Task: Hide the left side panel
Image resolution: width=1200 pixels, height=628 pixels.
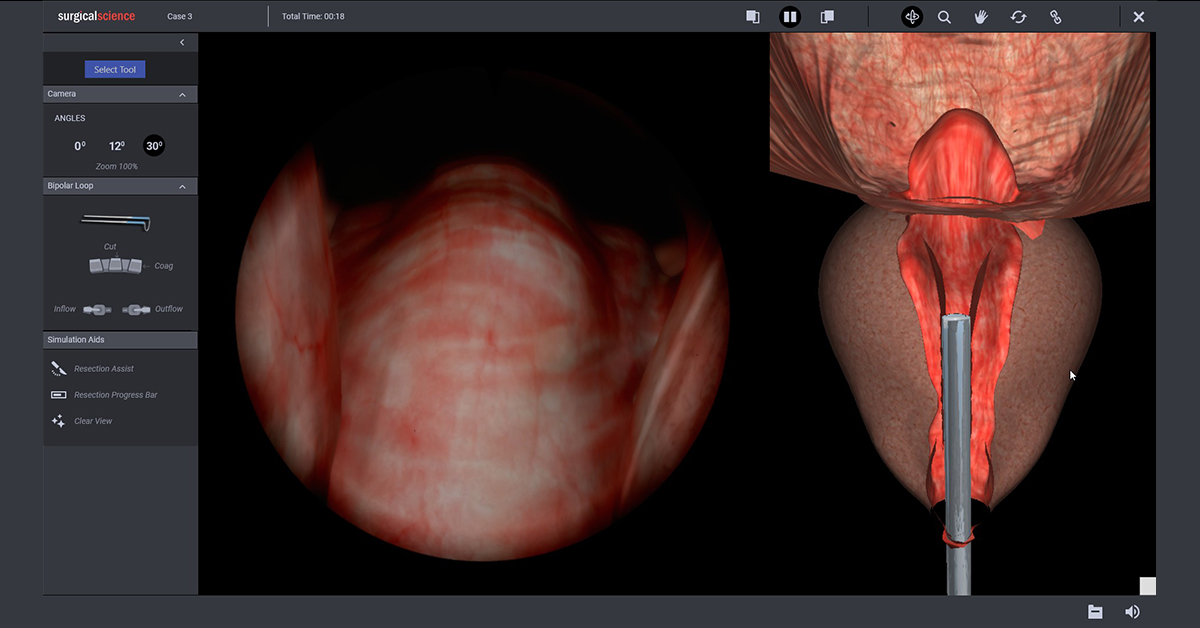Action: coord(182,42)
